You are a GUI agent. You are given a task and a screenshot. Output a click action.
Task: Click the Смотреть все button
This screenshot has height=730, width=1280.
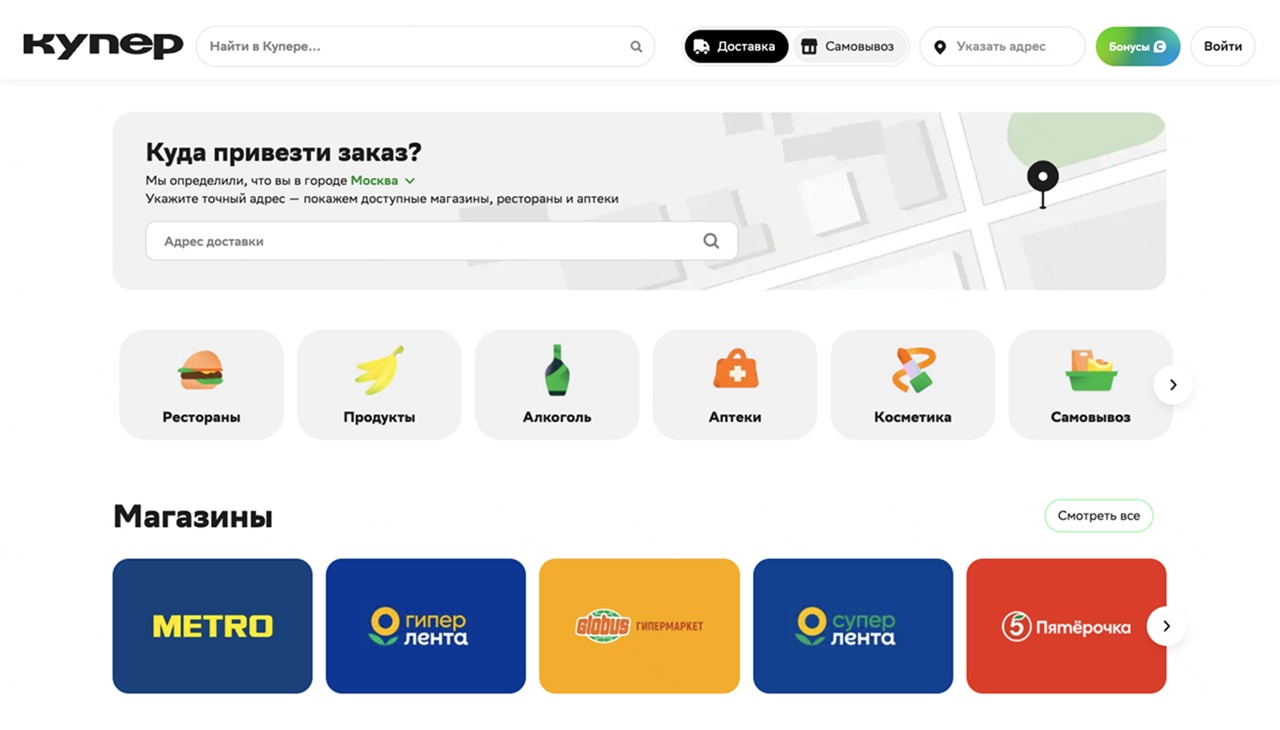click(1099, 516)
